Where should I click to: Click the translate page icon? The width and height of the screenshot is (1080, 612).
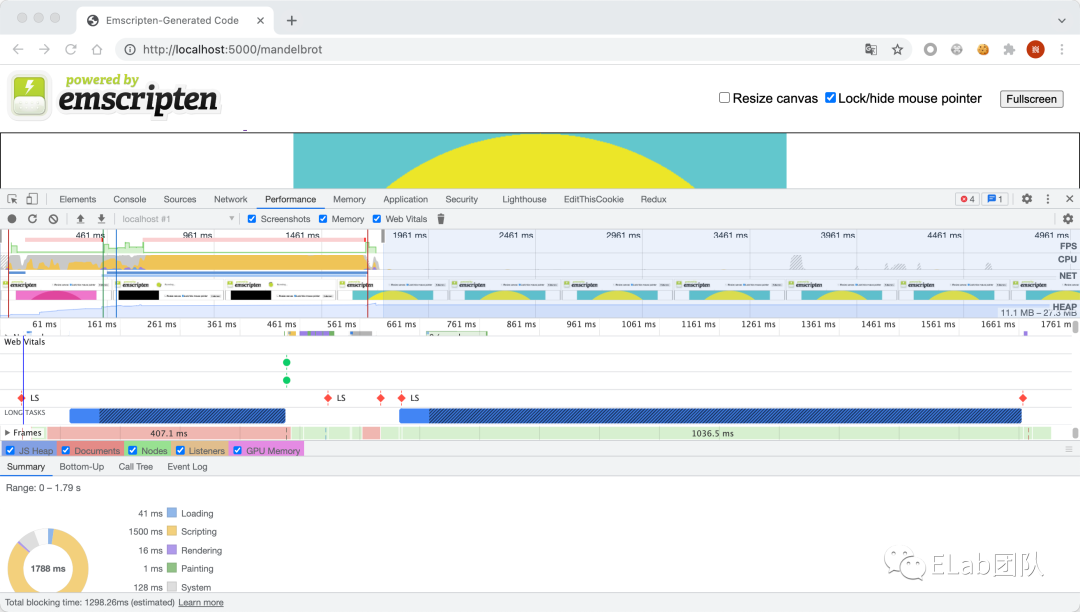point(871,50)
